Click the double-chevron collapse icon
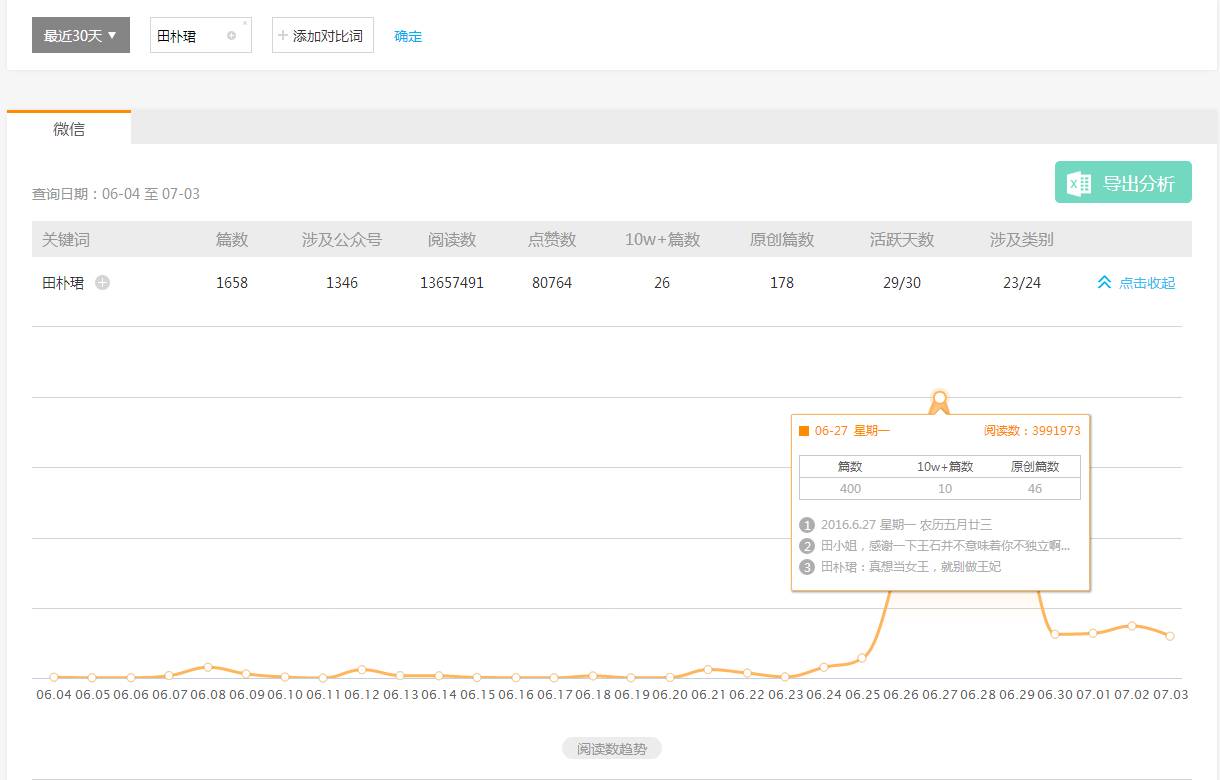This screenshot has height=780, width=1220. [x=1104, y=283]
